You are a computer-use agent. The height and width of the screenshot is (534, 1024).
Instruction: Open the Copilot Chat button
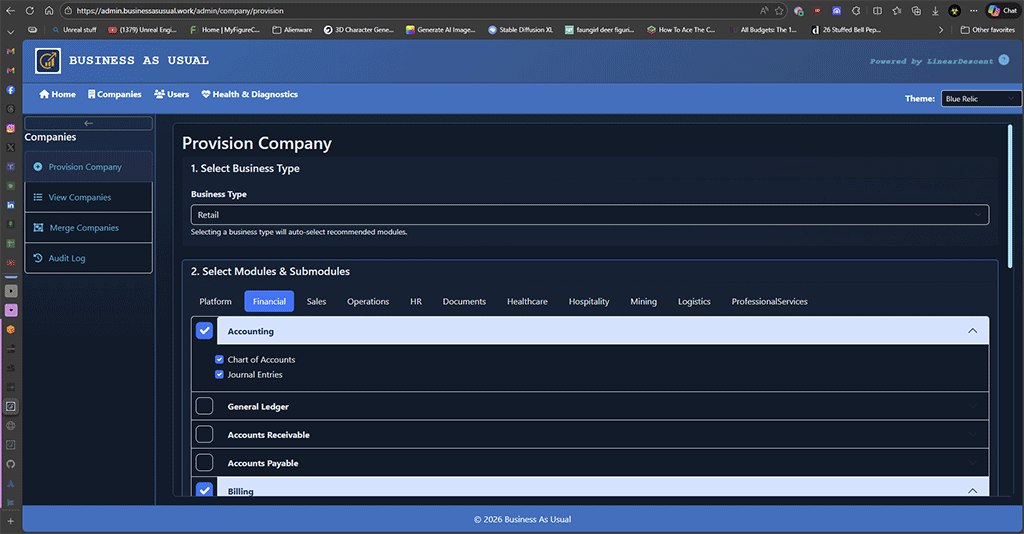coord(1003,10)
